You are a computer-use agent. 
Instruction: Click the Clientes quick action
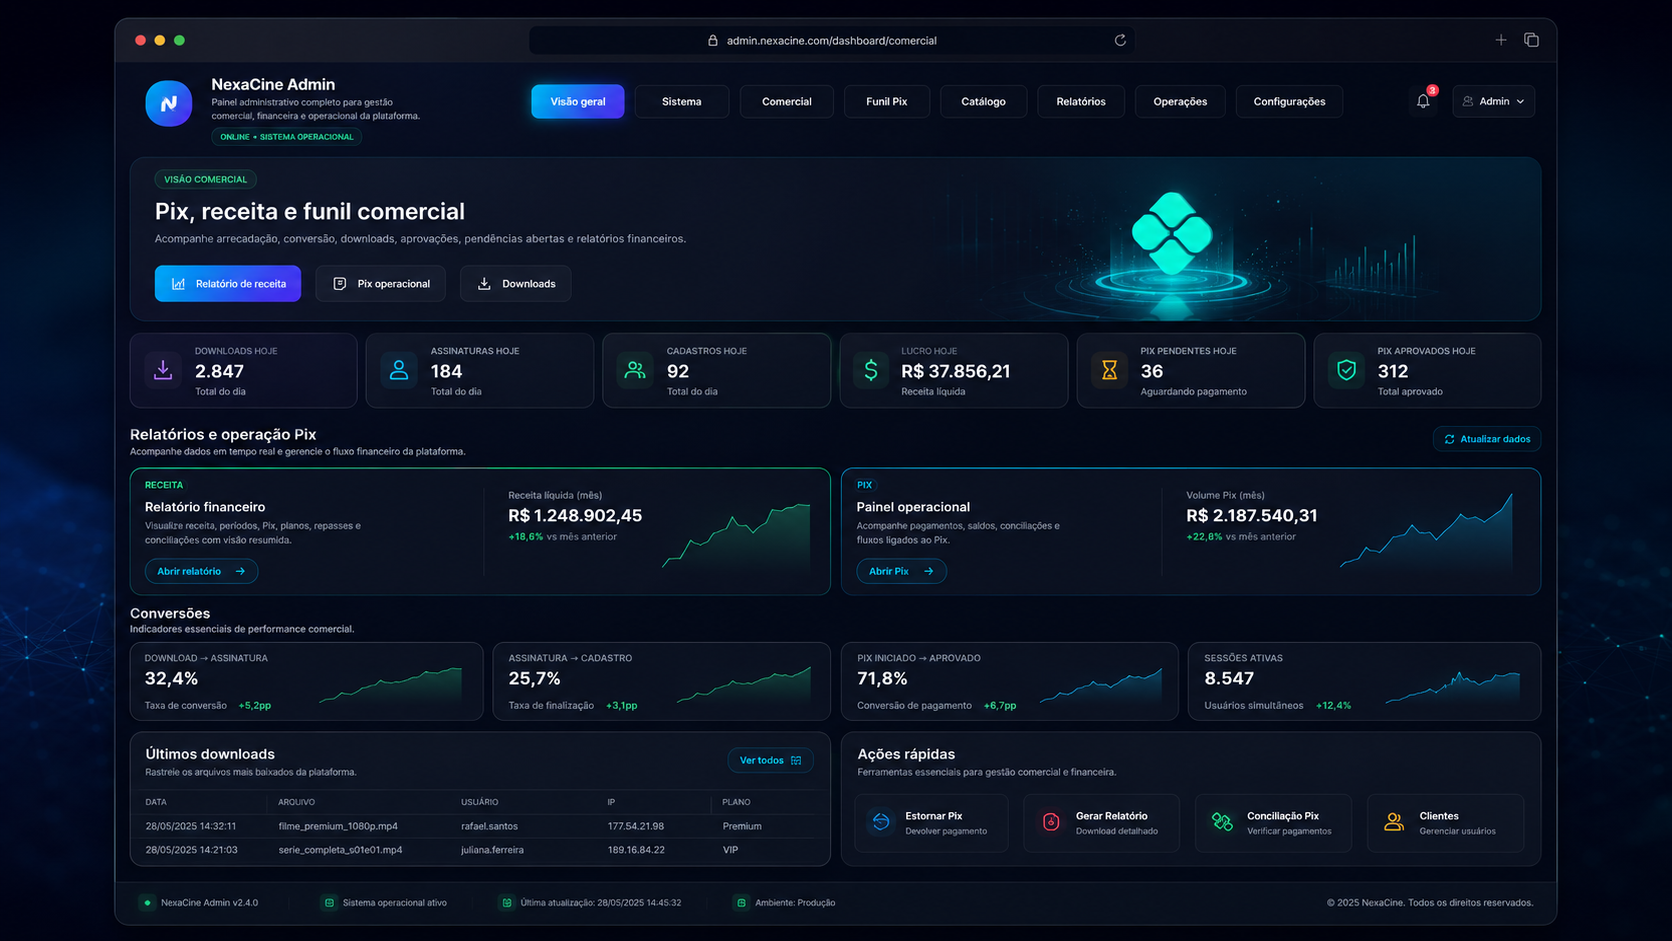click(x=1445, y=823)
